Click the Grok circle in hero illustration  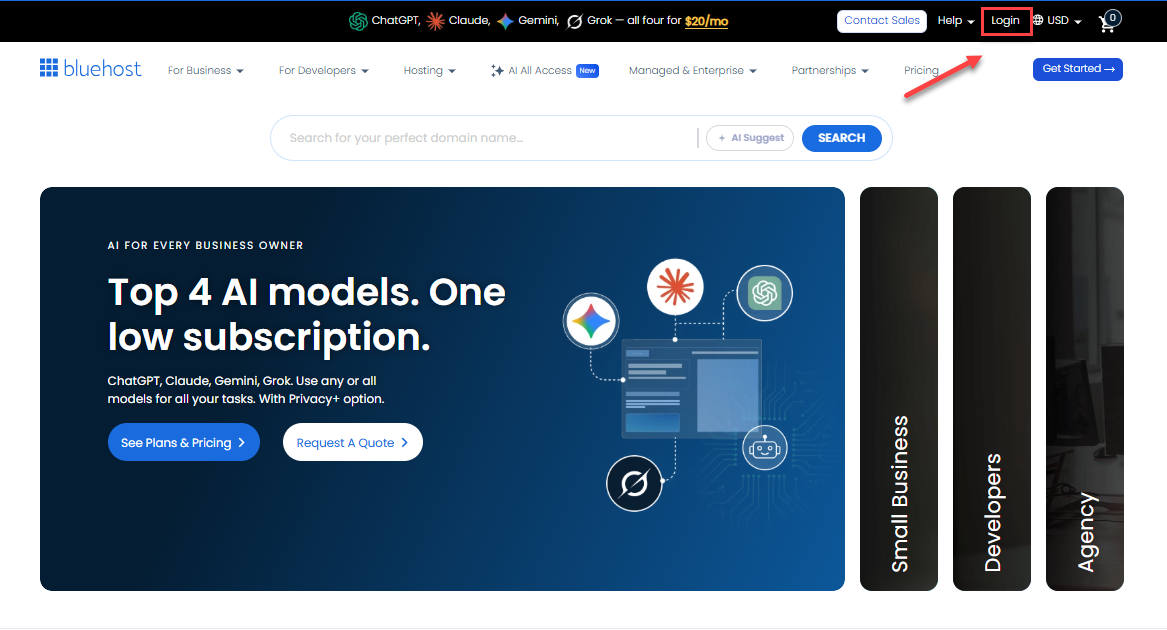634,483
